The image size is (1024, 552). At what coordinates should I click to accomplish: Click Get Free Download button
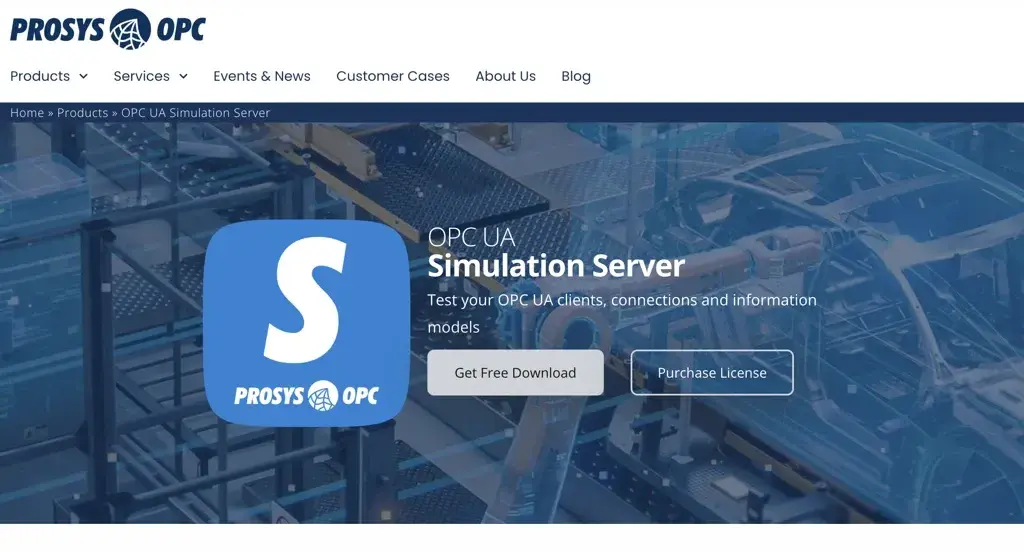coord(515,372)
